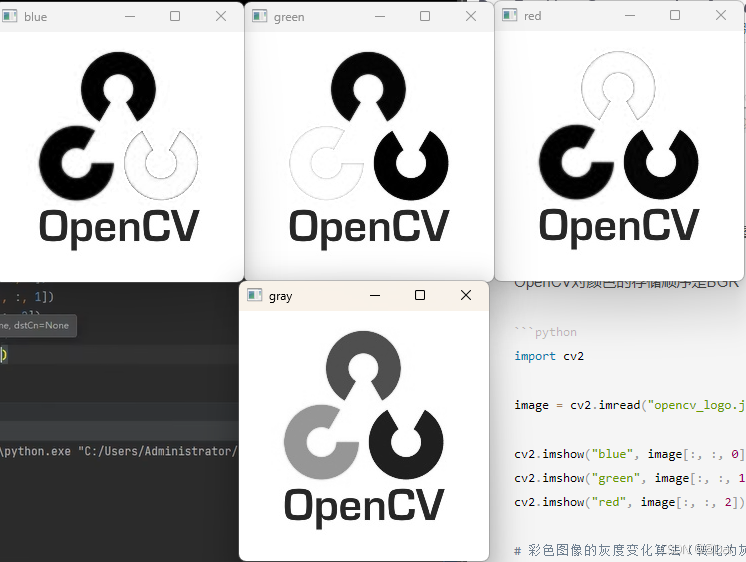Click the blue window title bar text
This screenshot has height=562, width=746.
tap(36, 17)
